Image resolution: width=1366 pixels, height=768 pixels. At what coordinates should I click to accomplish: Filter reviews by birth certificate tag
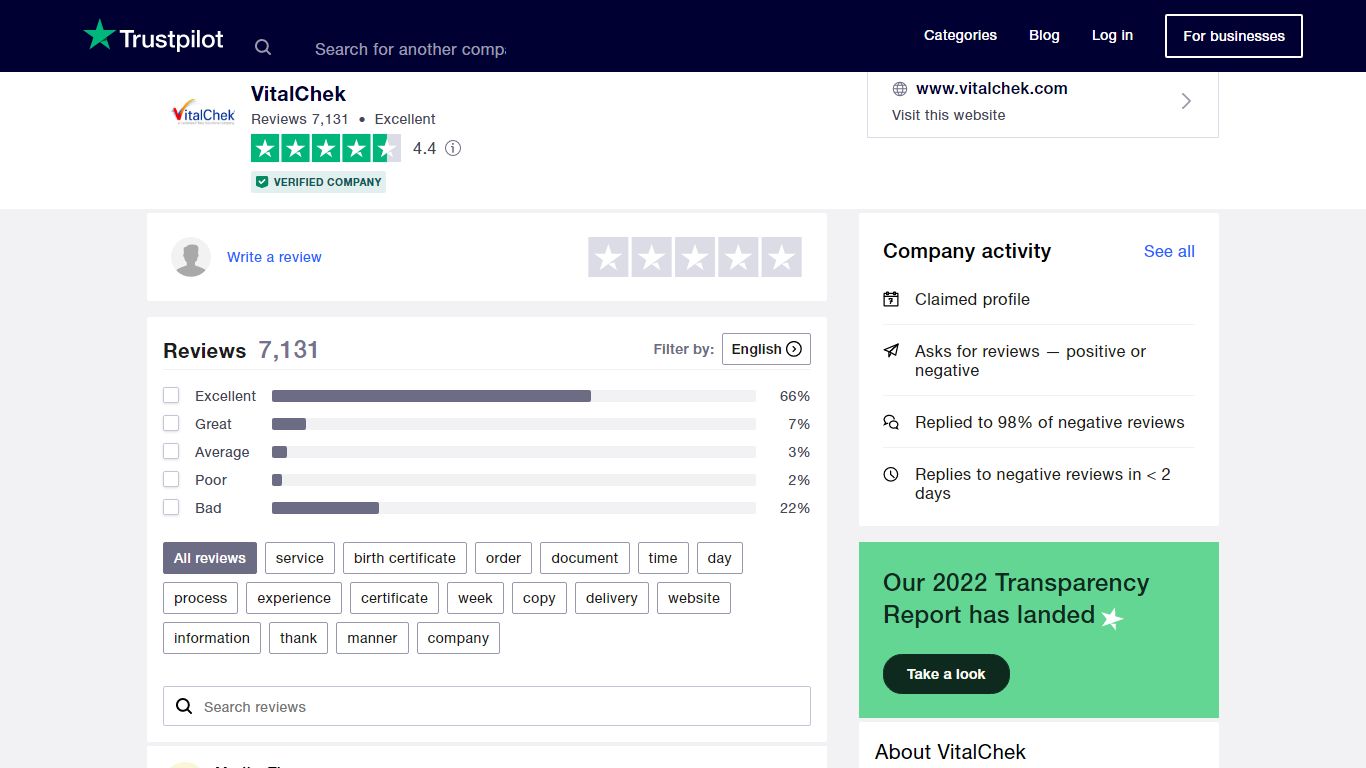(405, 558)
